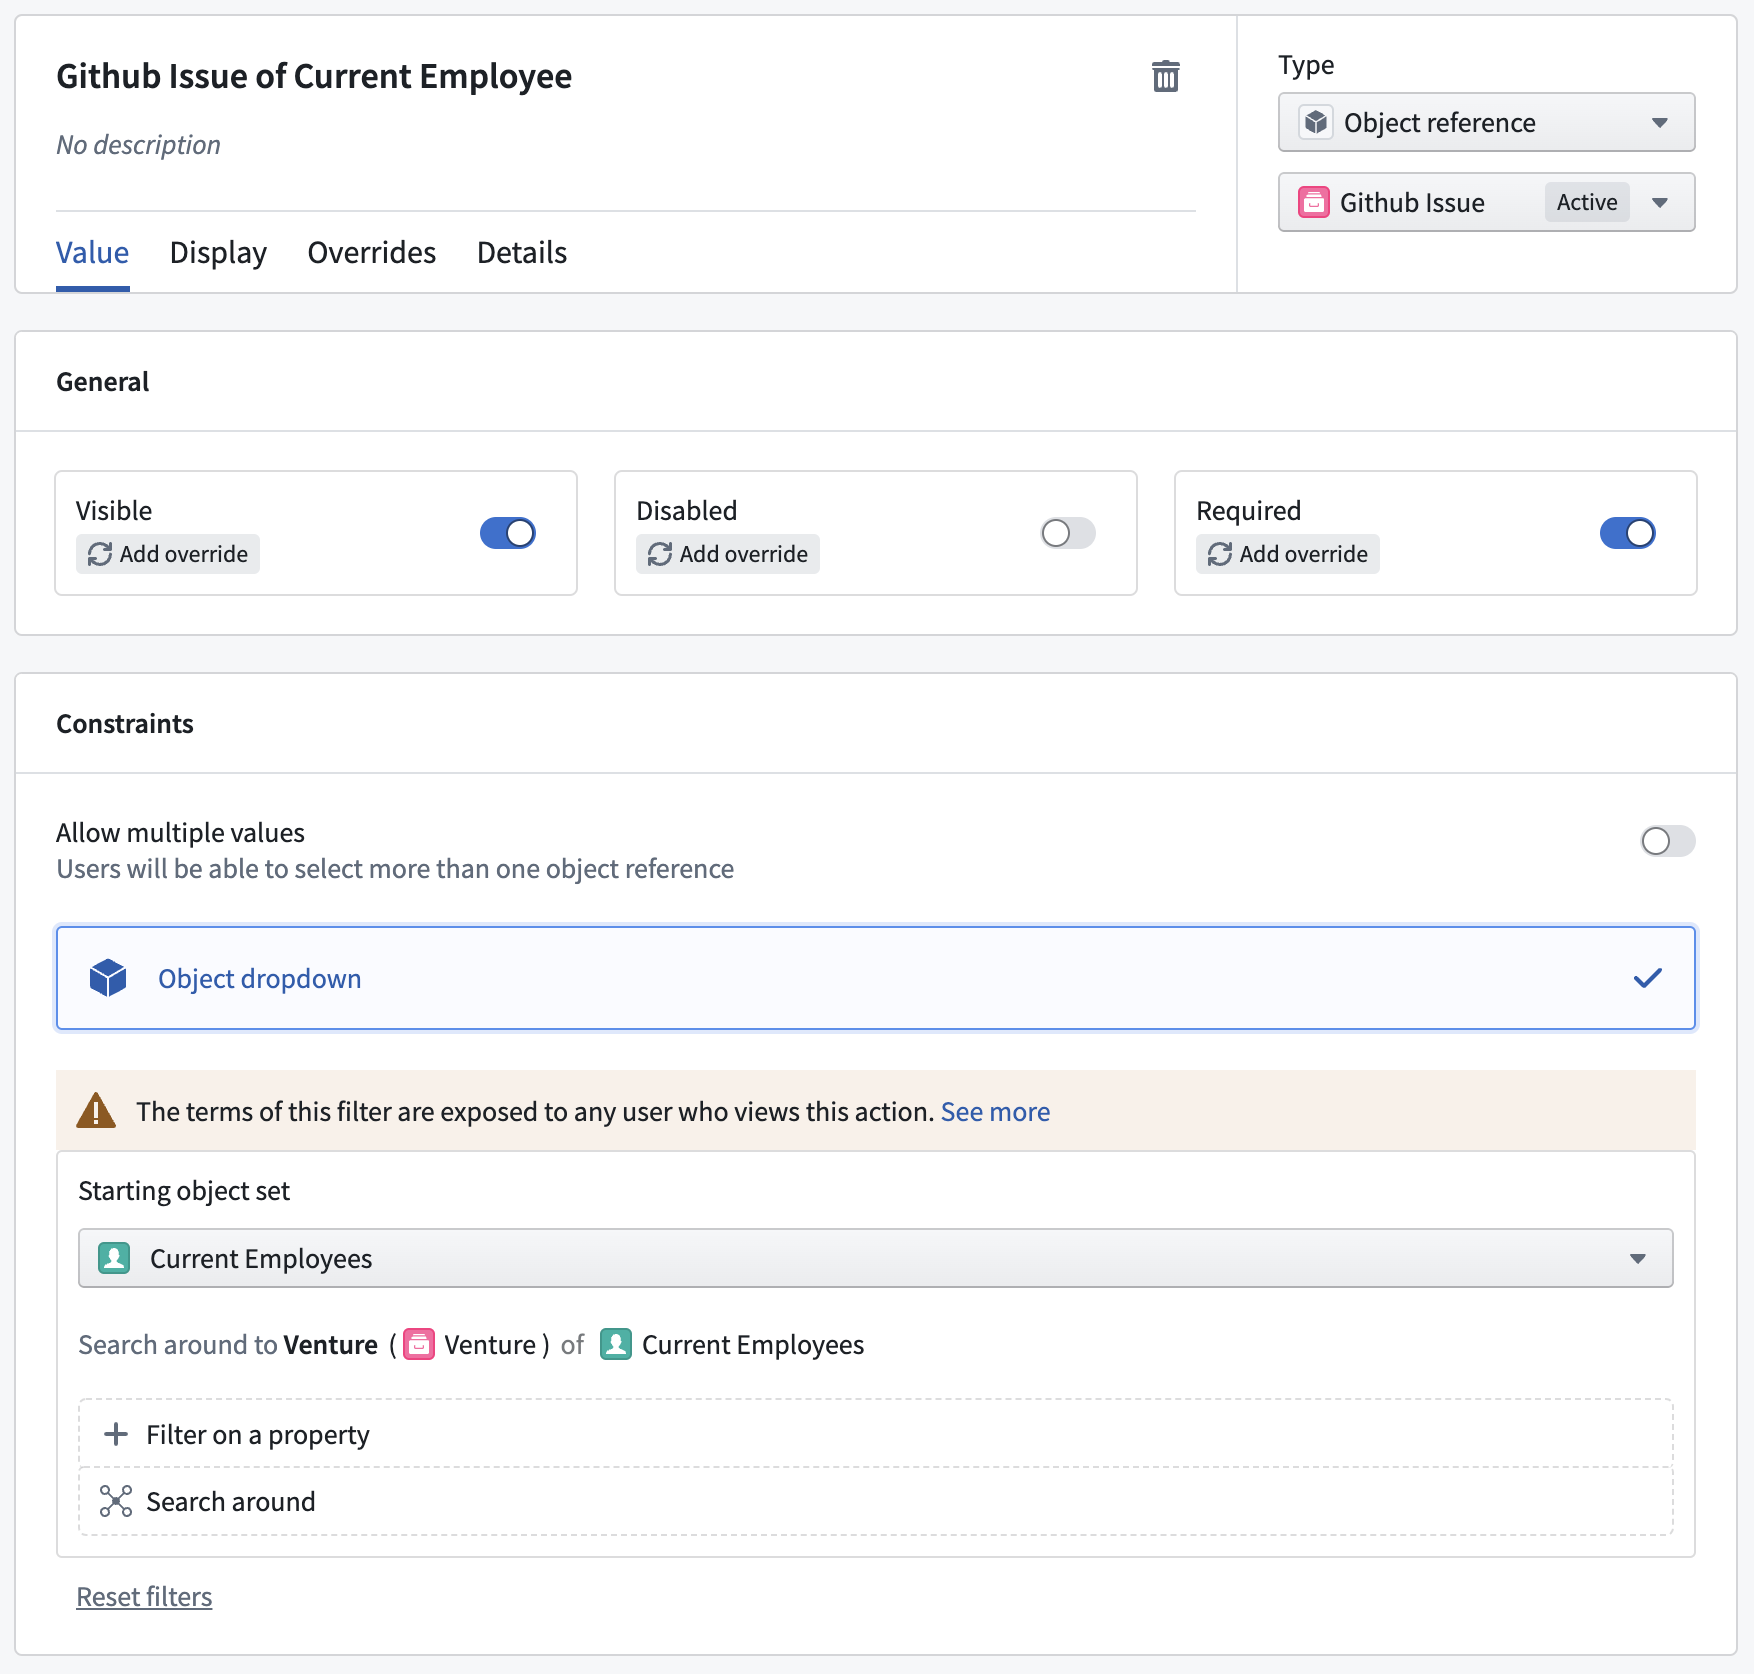Image resolution: width=1754 pixels, height=1674 pixels.
Task: Click the Github Issue of Current Employee title
Action: coord(314,76)
